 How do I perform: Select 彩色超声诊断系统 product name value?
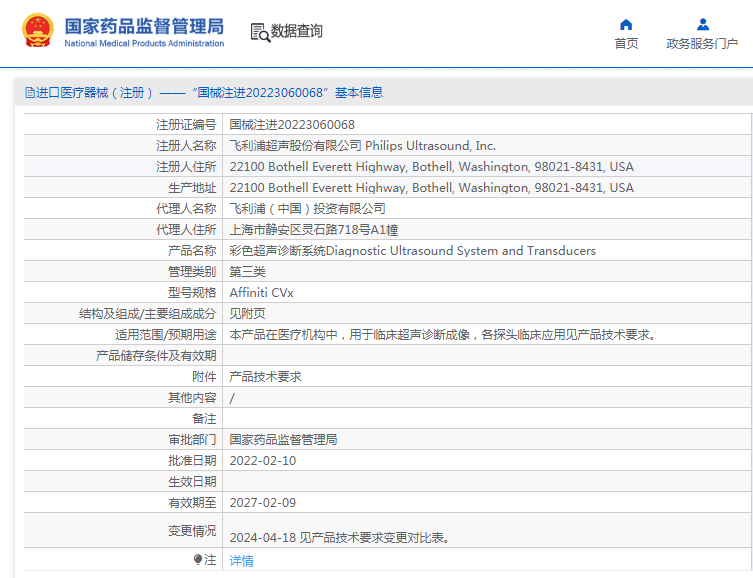tap(413, 251)
